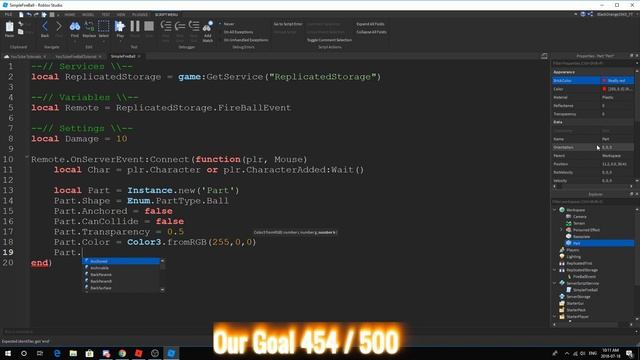The height and width of the screenshot is (360, 640).
Task: Close the SimpleFireBall script tab
Action: pos(139,56)
